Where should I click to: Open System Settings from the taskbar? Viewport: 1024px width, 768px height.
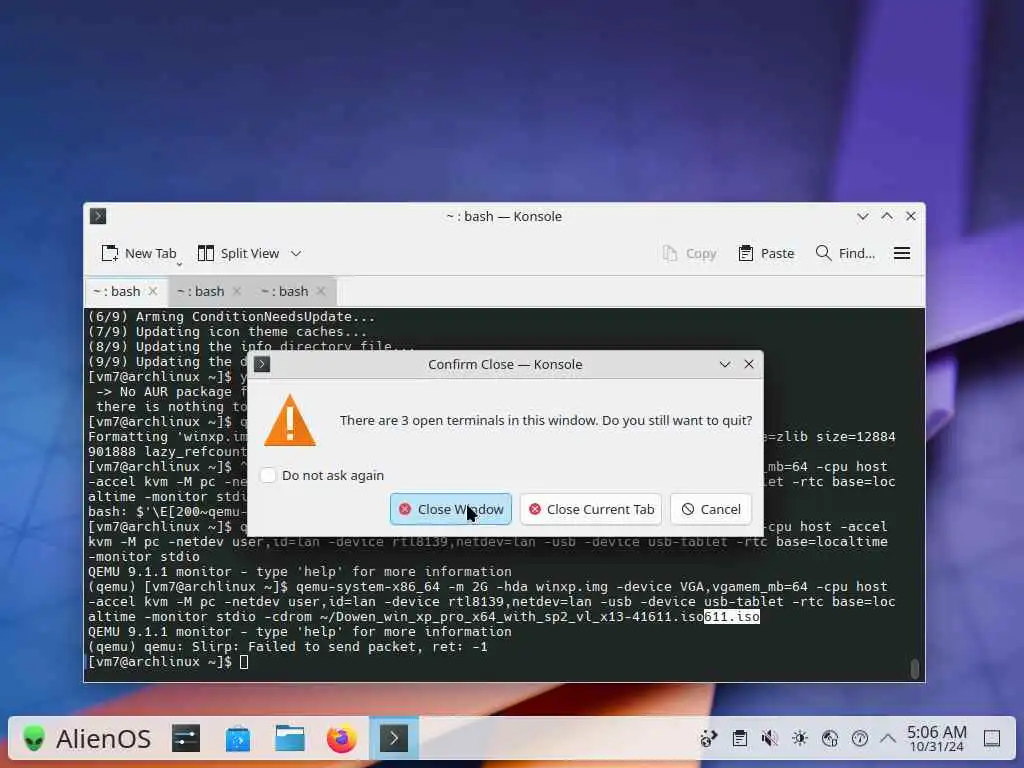186,739
